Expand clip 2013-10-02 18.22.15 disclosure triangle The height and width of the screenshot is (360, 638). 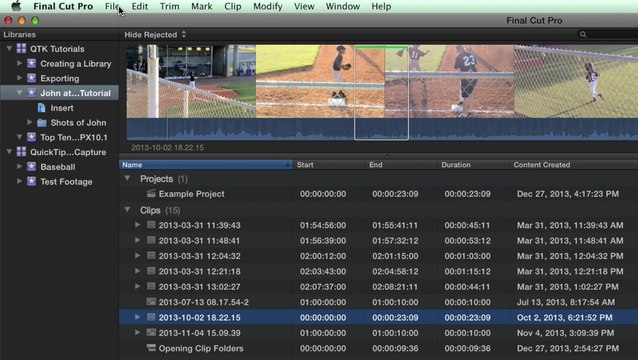[138, 317]
